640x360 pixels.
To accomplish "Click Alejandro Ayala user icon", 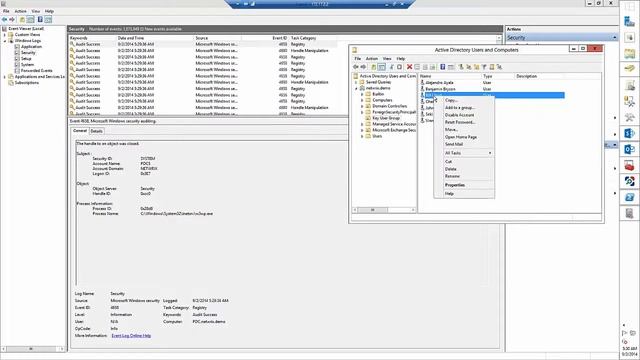I will pyautogui.click(x=422, y=82).
